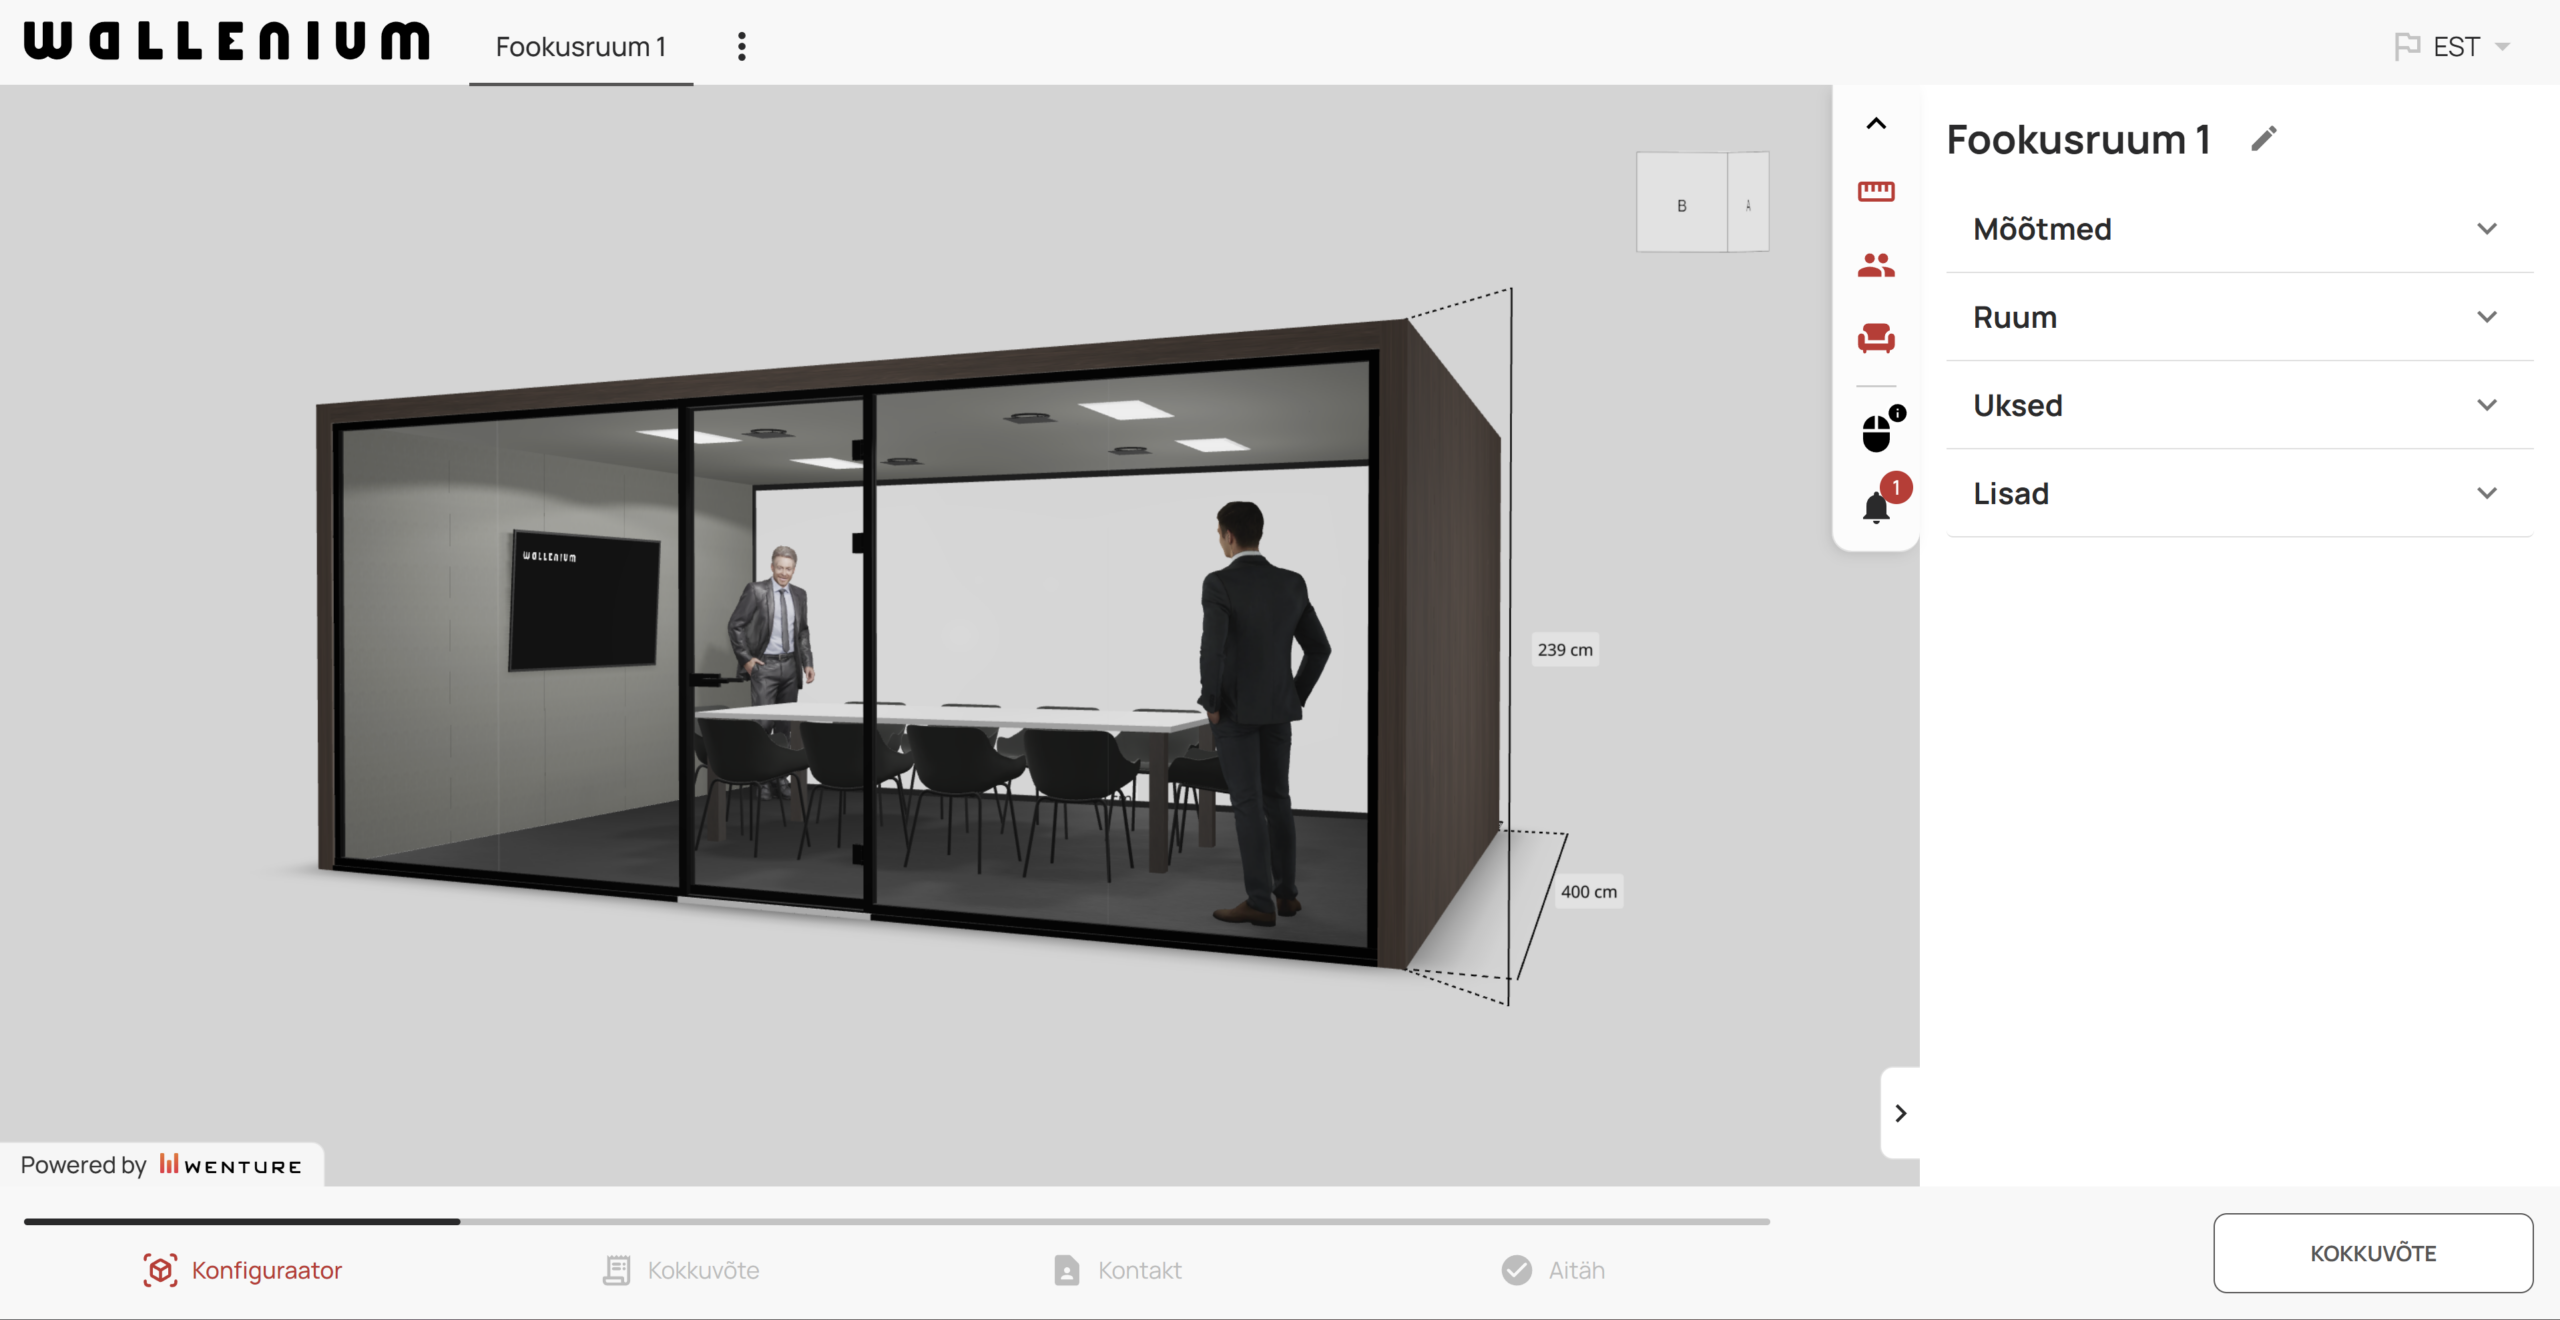Collapse the toolbar with the up chevron
The width and height of the screenshot is (2560, 1320).
pos(1876,124)
